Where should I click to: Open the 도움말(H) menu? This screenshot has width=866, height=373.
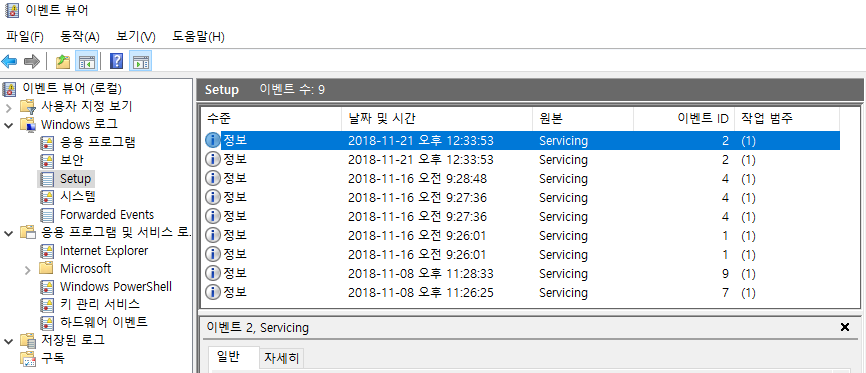pos(198,37)
